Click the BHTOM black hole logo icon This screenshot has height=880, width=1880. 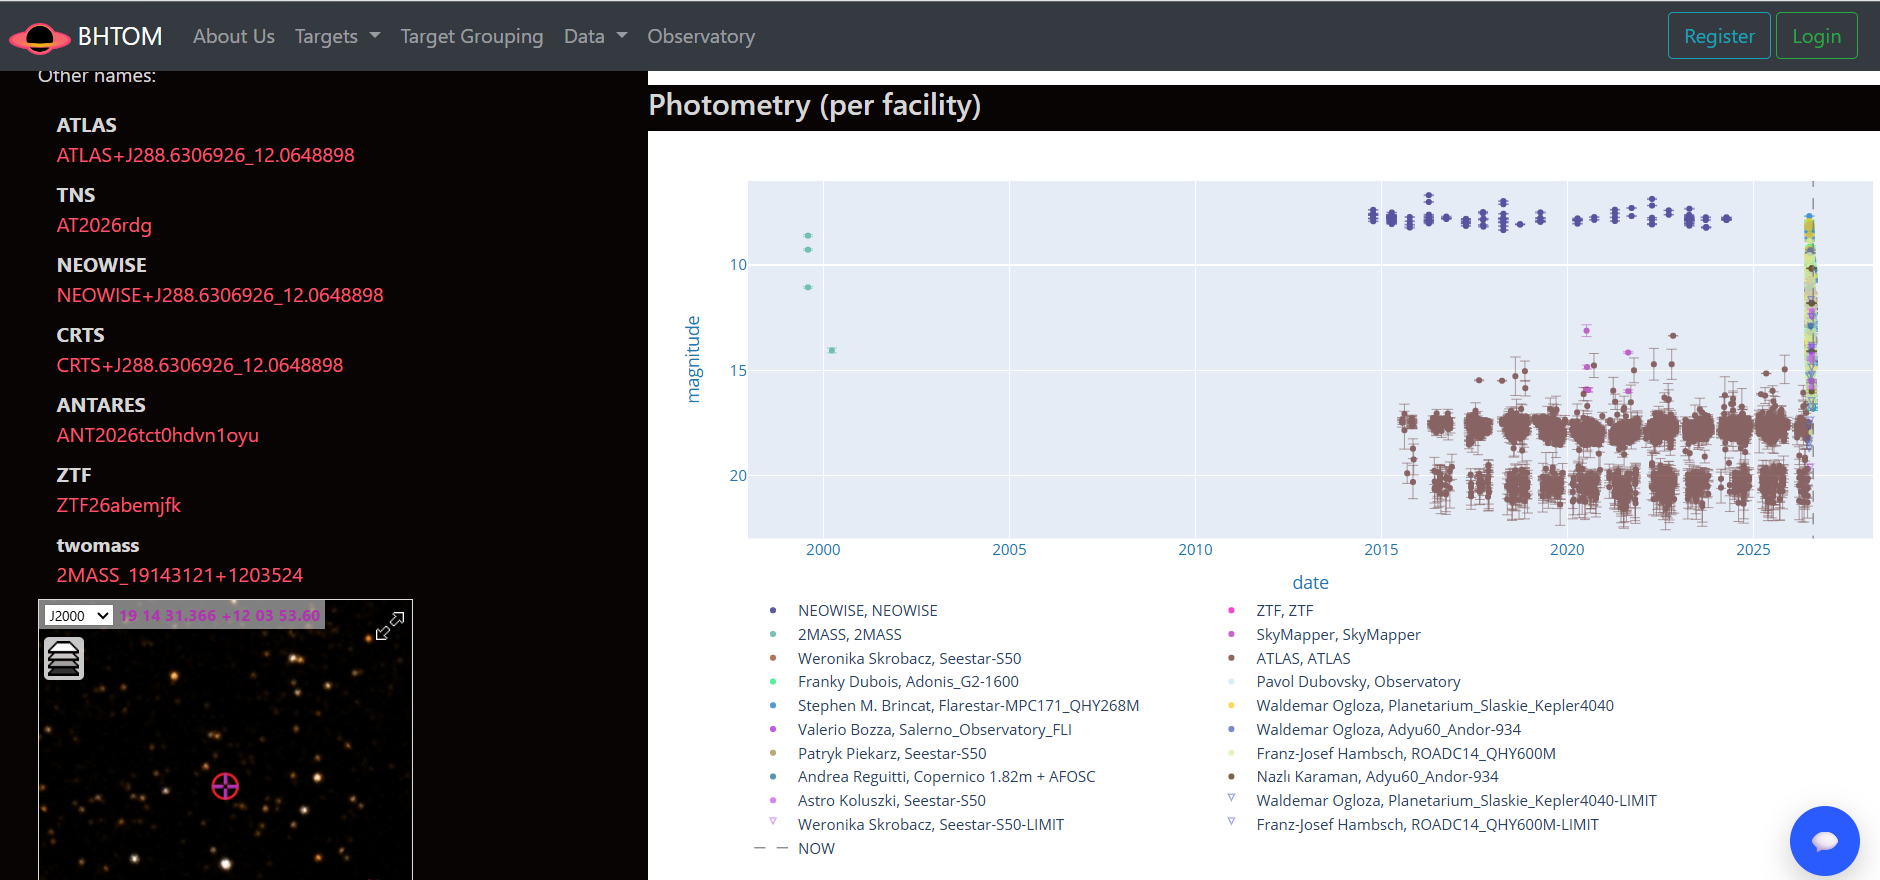40,38
